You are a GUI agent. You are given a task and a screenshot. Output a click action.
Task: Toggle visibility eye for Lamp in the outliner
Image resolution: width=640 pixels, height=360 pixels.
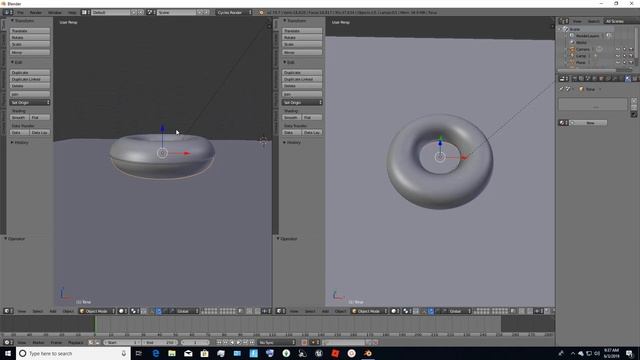click(618, 56)
